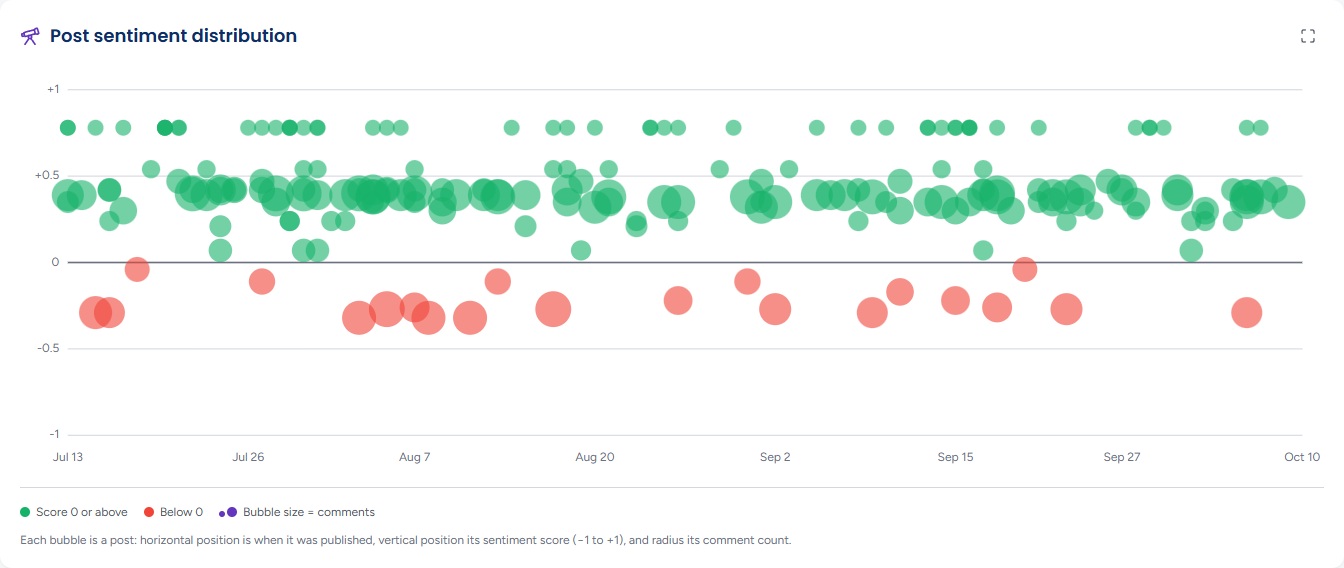The height and width of the screenshot is (568, 1344).
Task: Click the 'Aug 20' axis label
Action: tap(594, 457)
